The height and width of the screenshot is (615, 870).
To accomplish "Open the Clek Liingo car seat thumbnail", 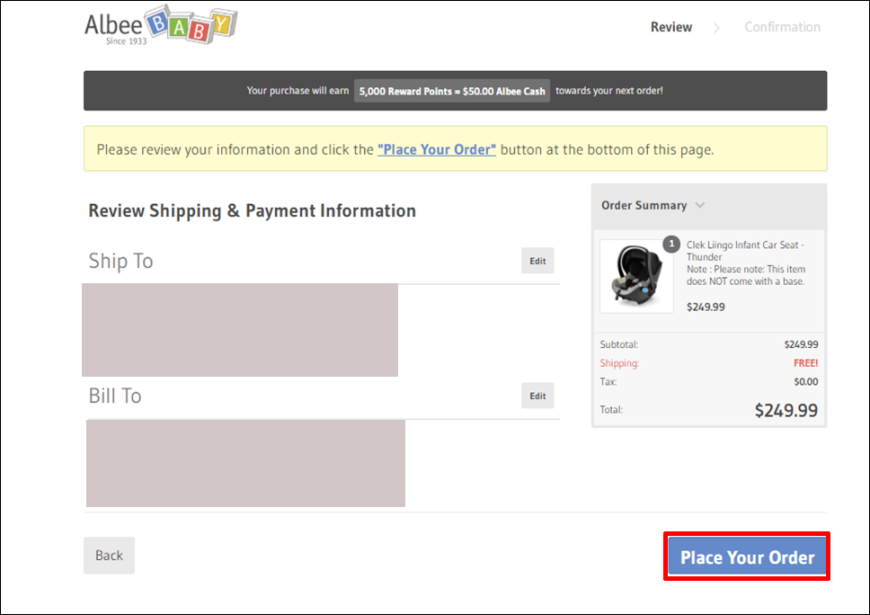I will coord(636,276).
